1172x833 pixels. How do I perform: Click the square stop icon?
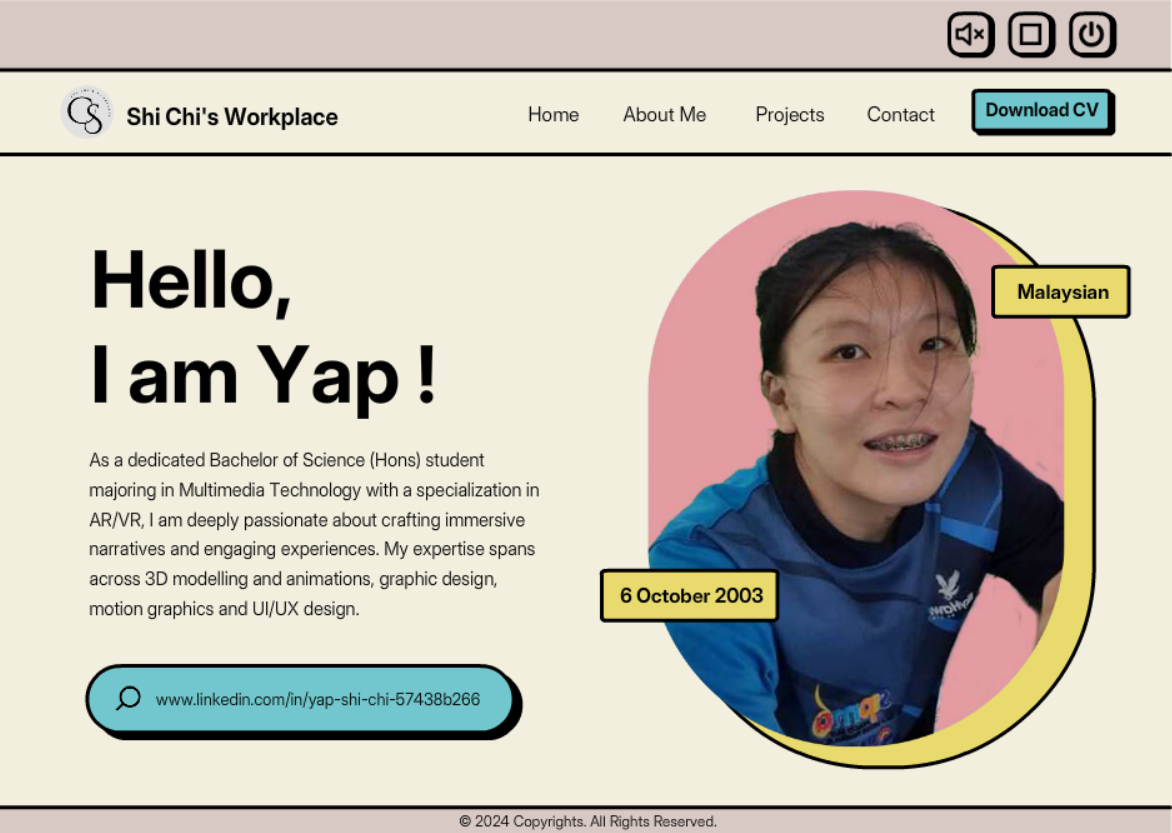[x=1030, y=35]
